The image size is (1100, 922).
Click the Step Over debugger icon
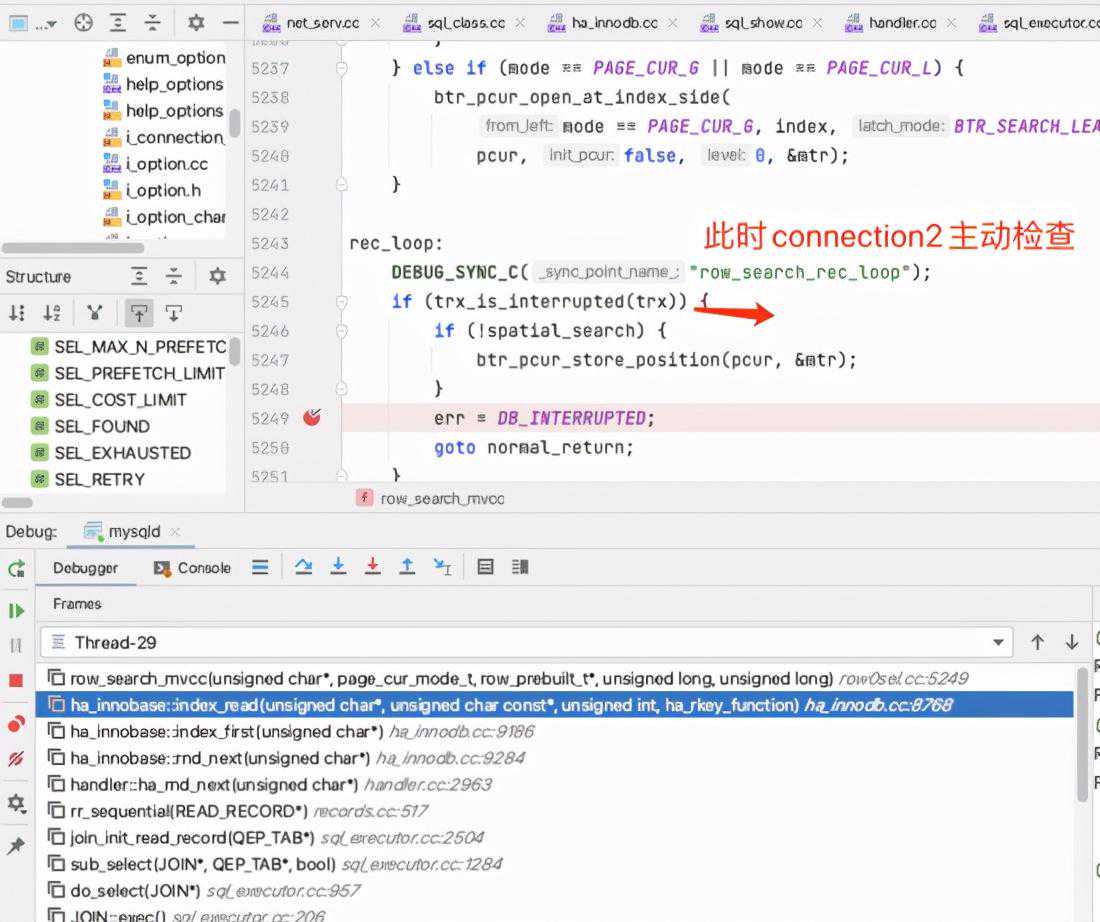click(303, 567)
